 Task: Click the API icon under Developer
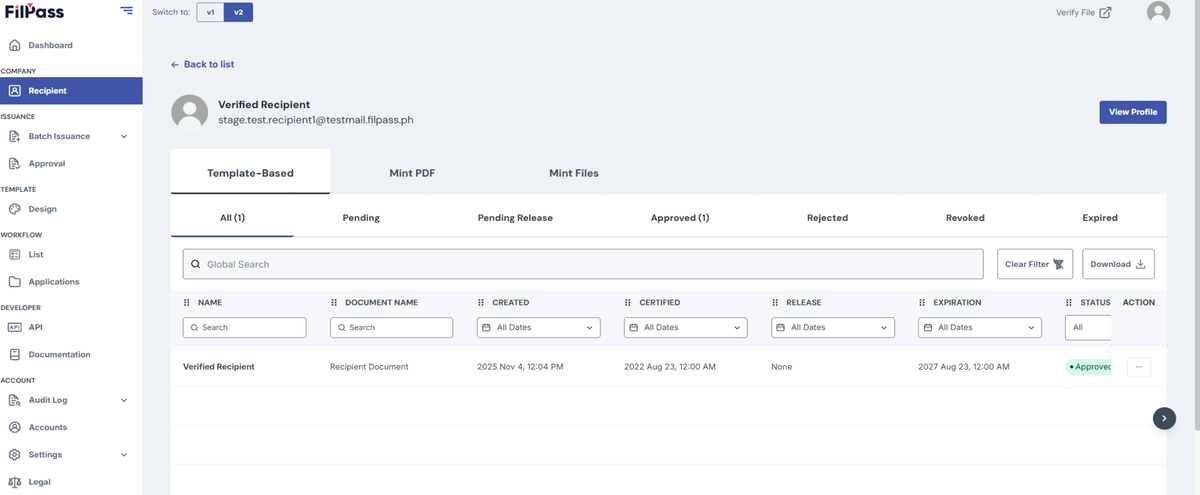coord(15,327)
